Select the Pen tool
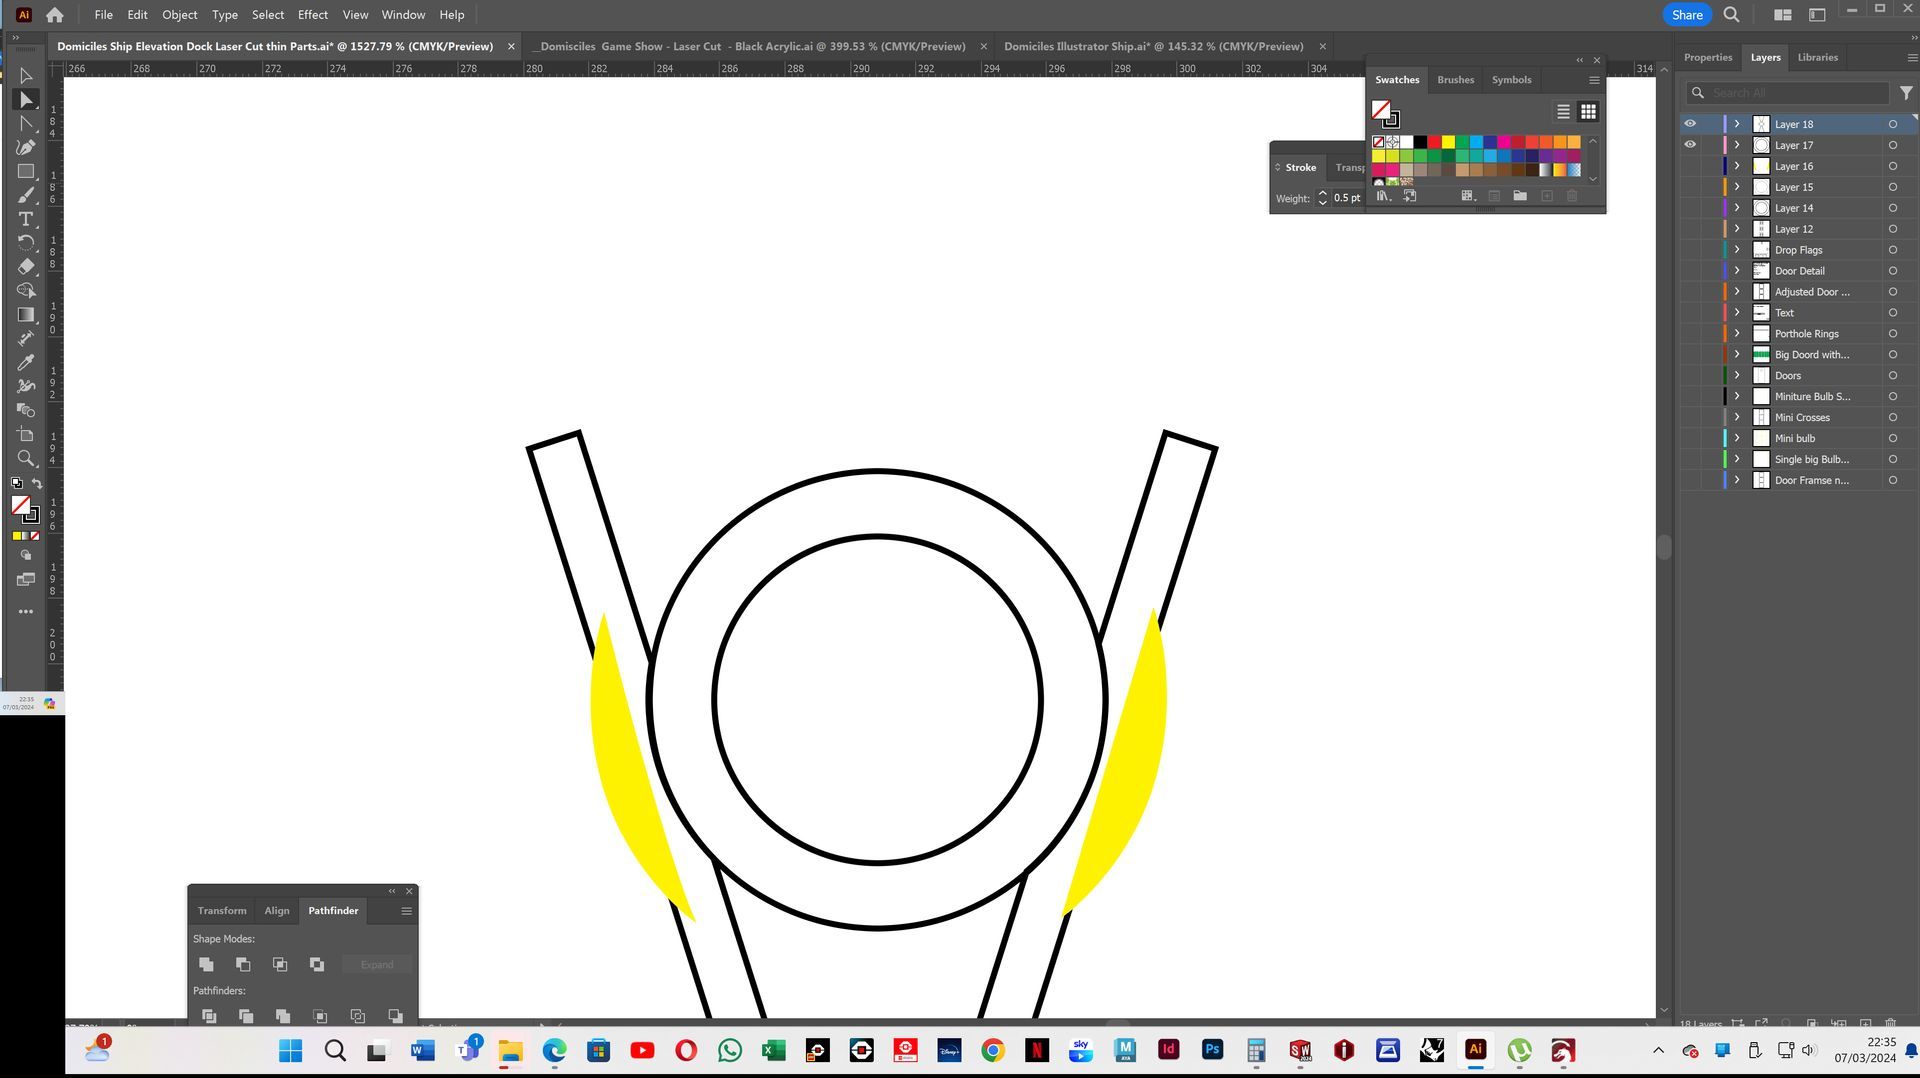1920x1078 pixels. click(26, 148)
